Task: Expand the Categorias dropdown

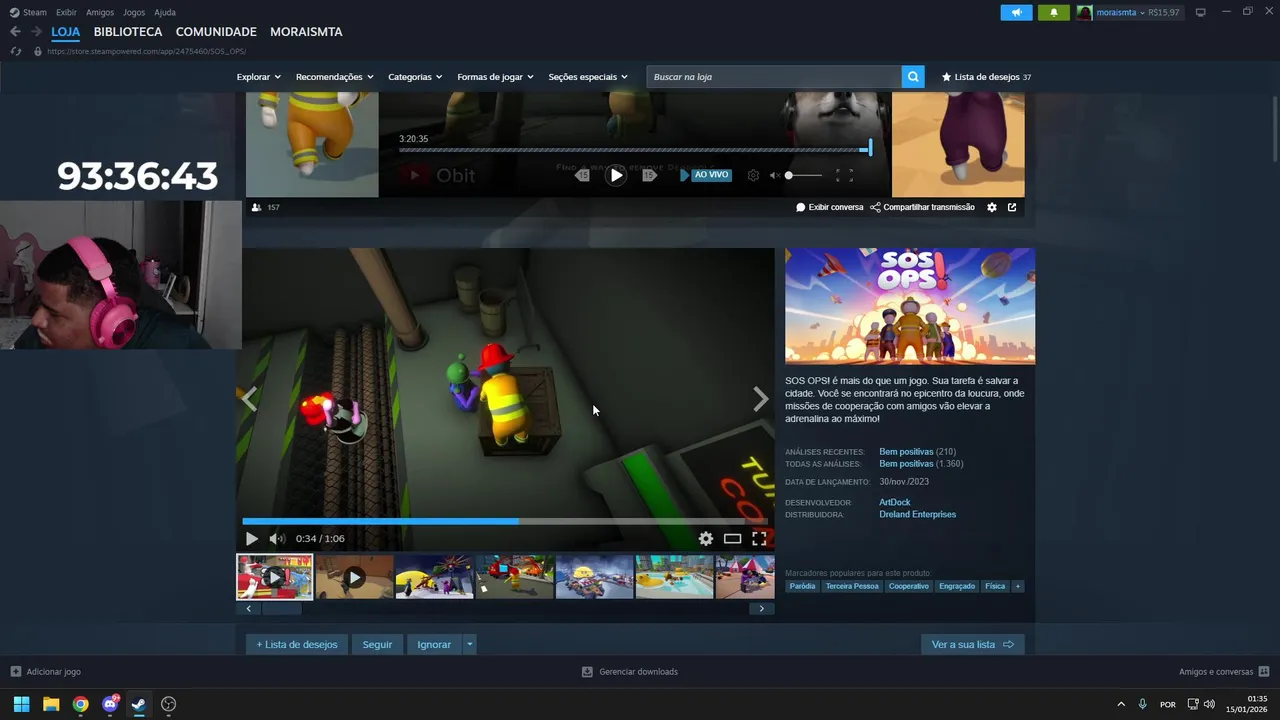Action: tap(415, 77)
